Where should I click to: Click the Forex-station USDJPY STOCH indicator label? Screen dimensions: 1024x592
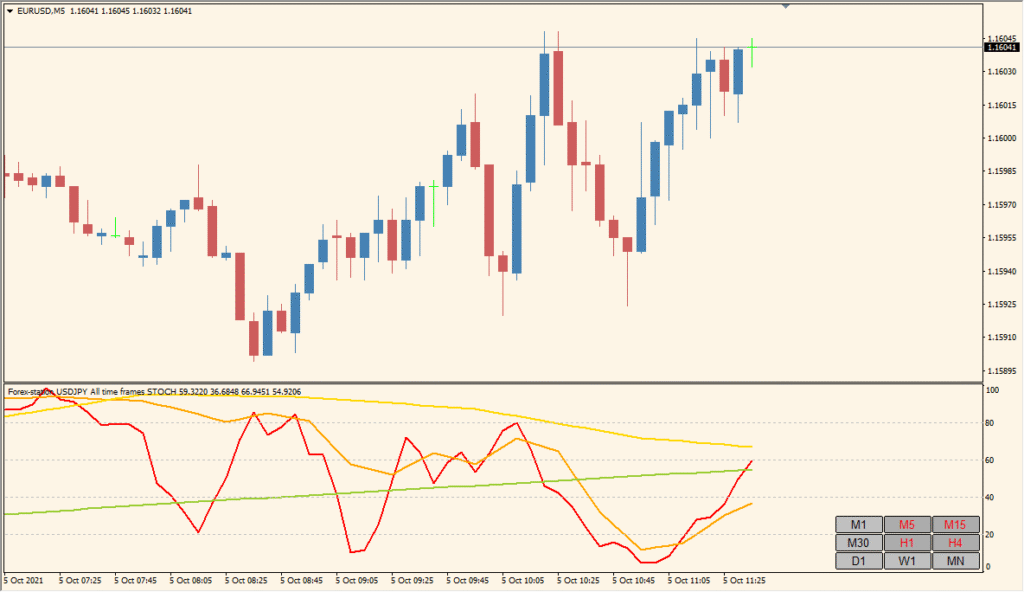coord(154,392)
